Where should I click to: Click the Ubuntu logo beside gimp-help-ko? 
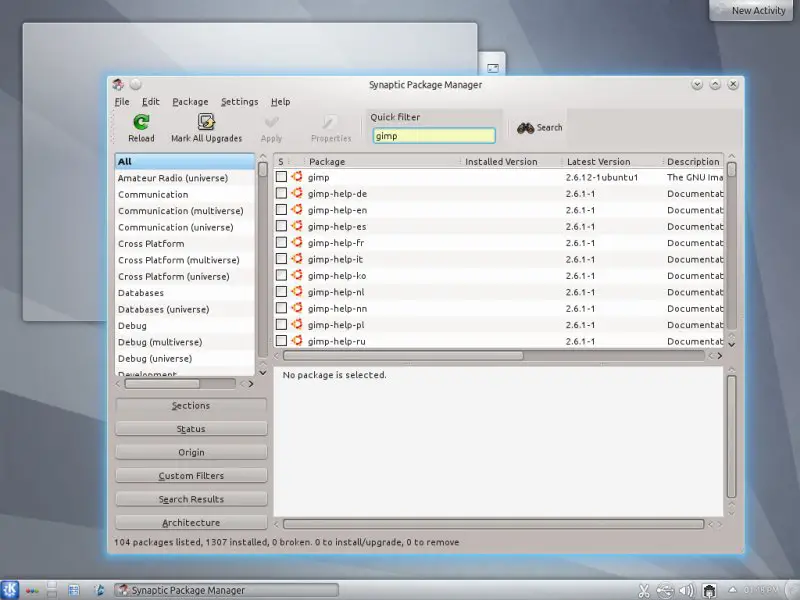[x=297, y=275]
